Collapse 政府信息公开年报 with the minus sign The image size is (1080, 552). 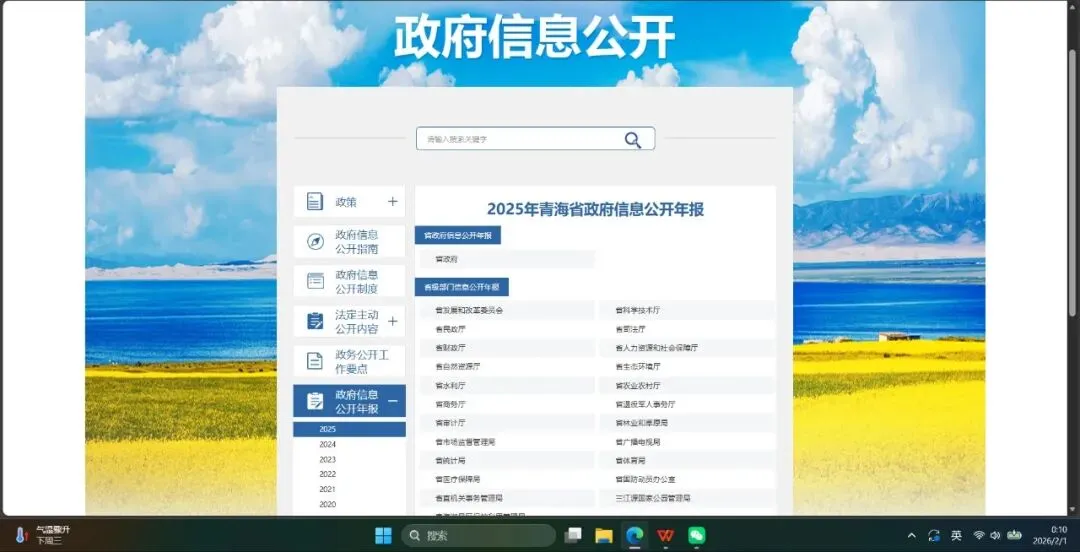(x=393, y=401)
